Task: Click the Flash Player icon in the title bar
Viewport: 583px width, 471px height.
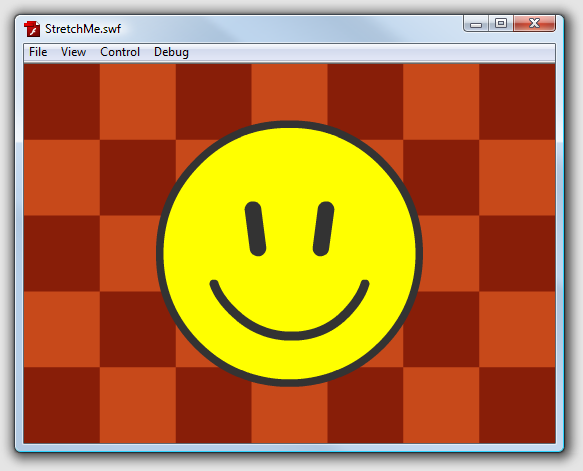Action: [x=32, y=29]
